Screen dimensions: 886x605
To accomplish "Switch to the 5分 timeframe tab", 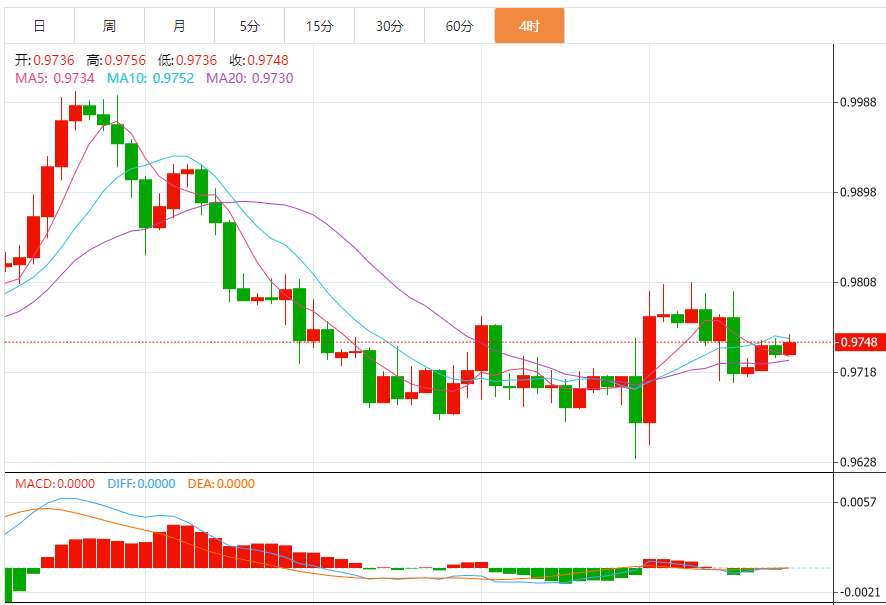I will pyautogui.click(x=249, y=26).
